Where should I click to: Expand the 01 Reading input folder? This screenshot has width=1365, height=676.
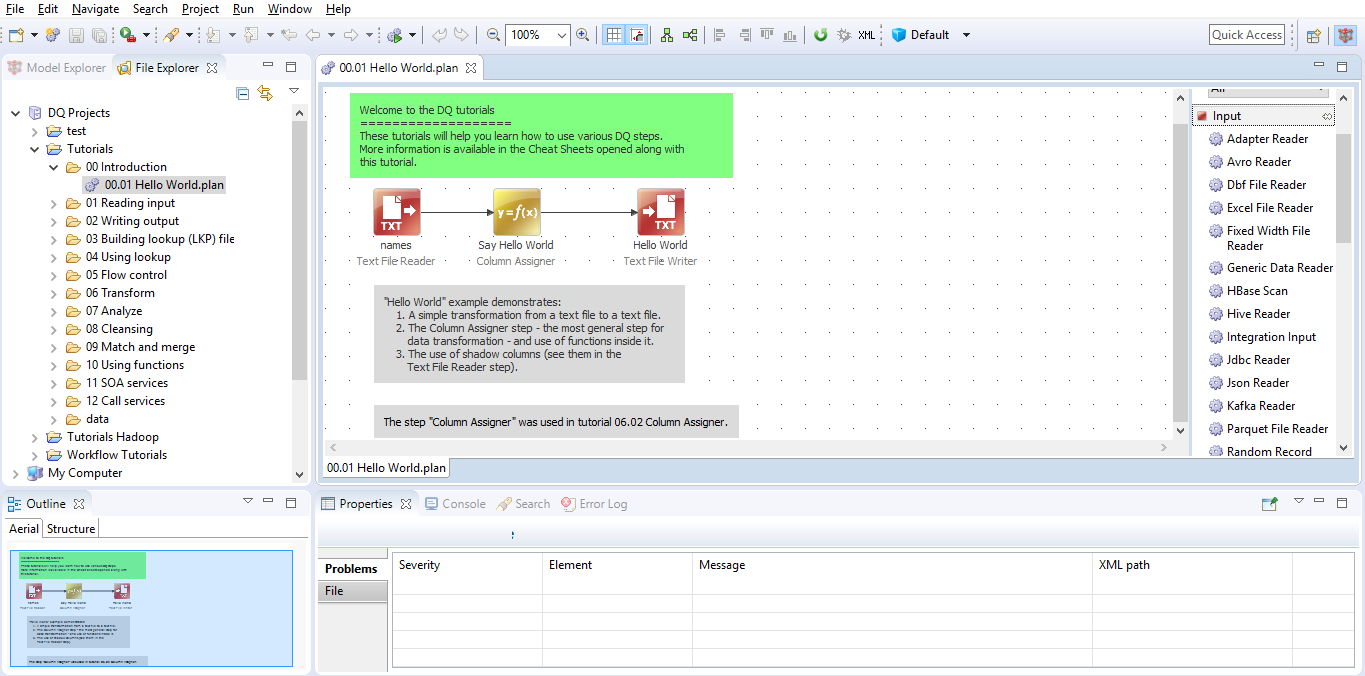click(54, 203)
